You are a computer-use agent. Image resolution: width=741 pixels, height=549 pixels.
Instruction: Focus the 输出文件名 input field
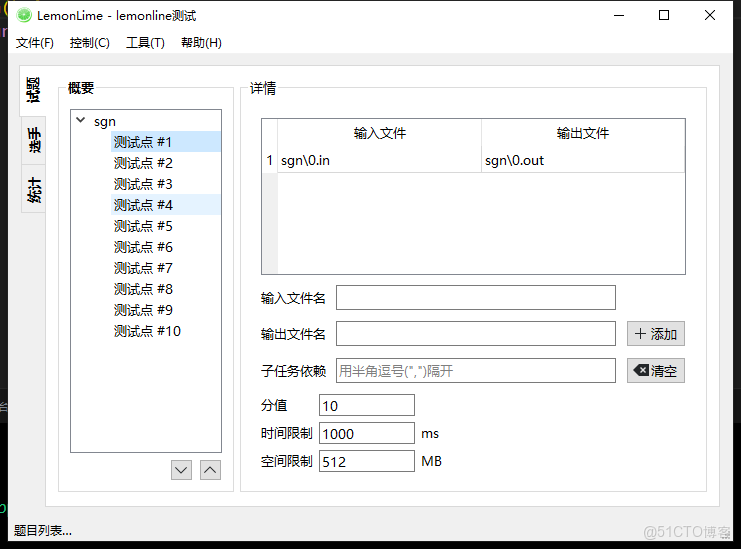[476, 334]
